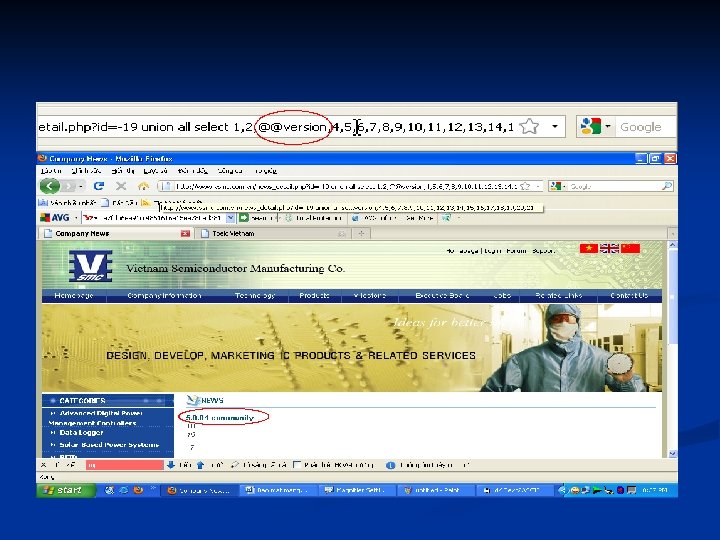Select Solar Based Power Systems category
Viewport: 720px width, 540px height.
[x=109, y=444]
